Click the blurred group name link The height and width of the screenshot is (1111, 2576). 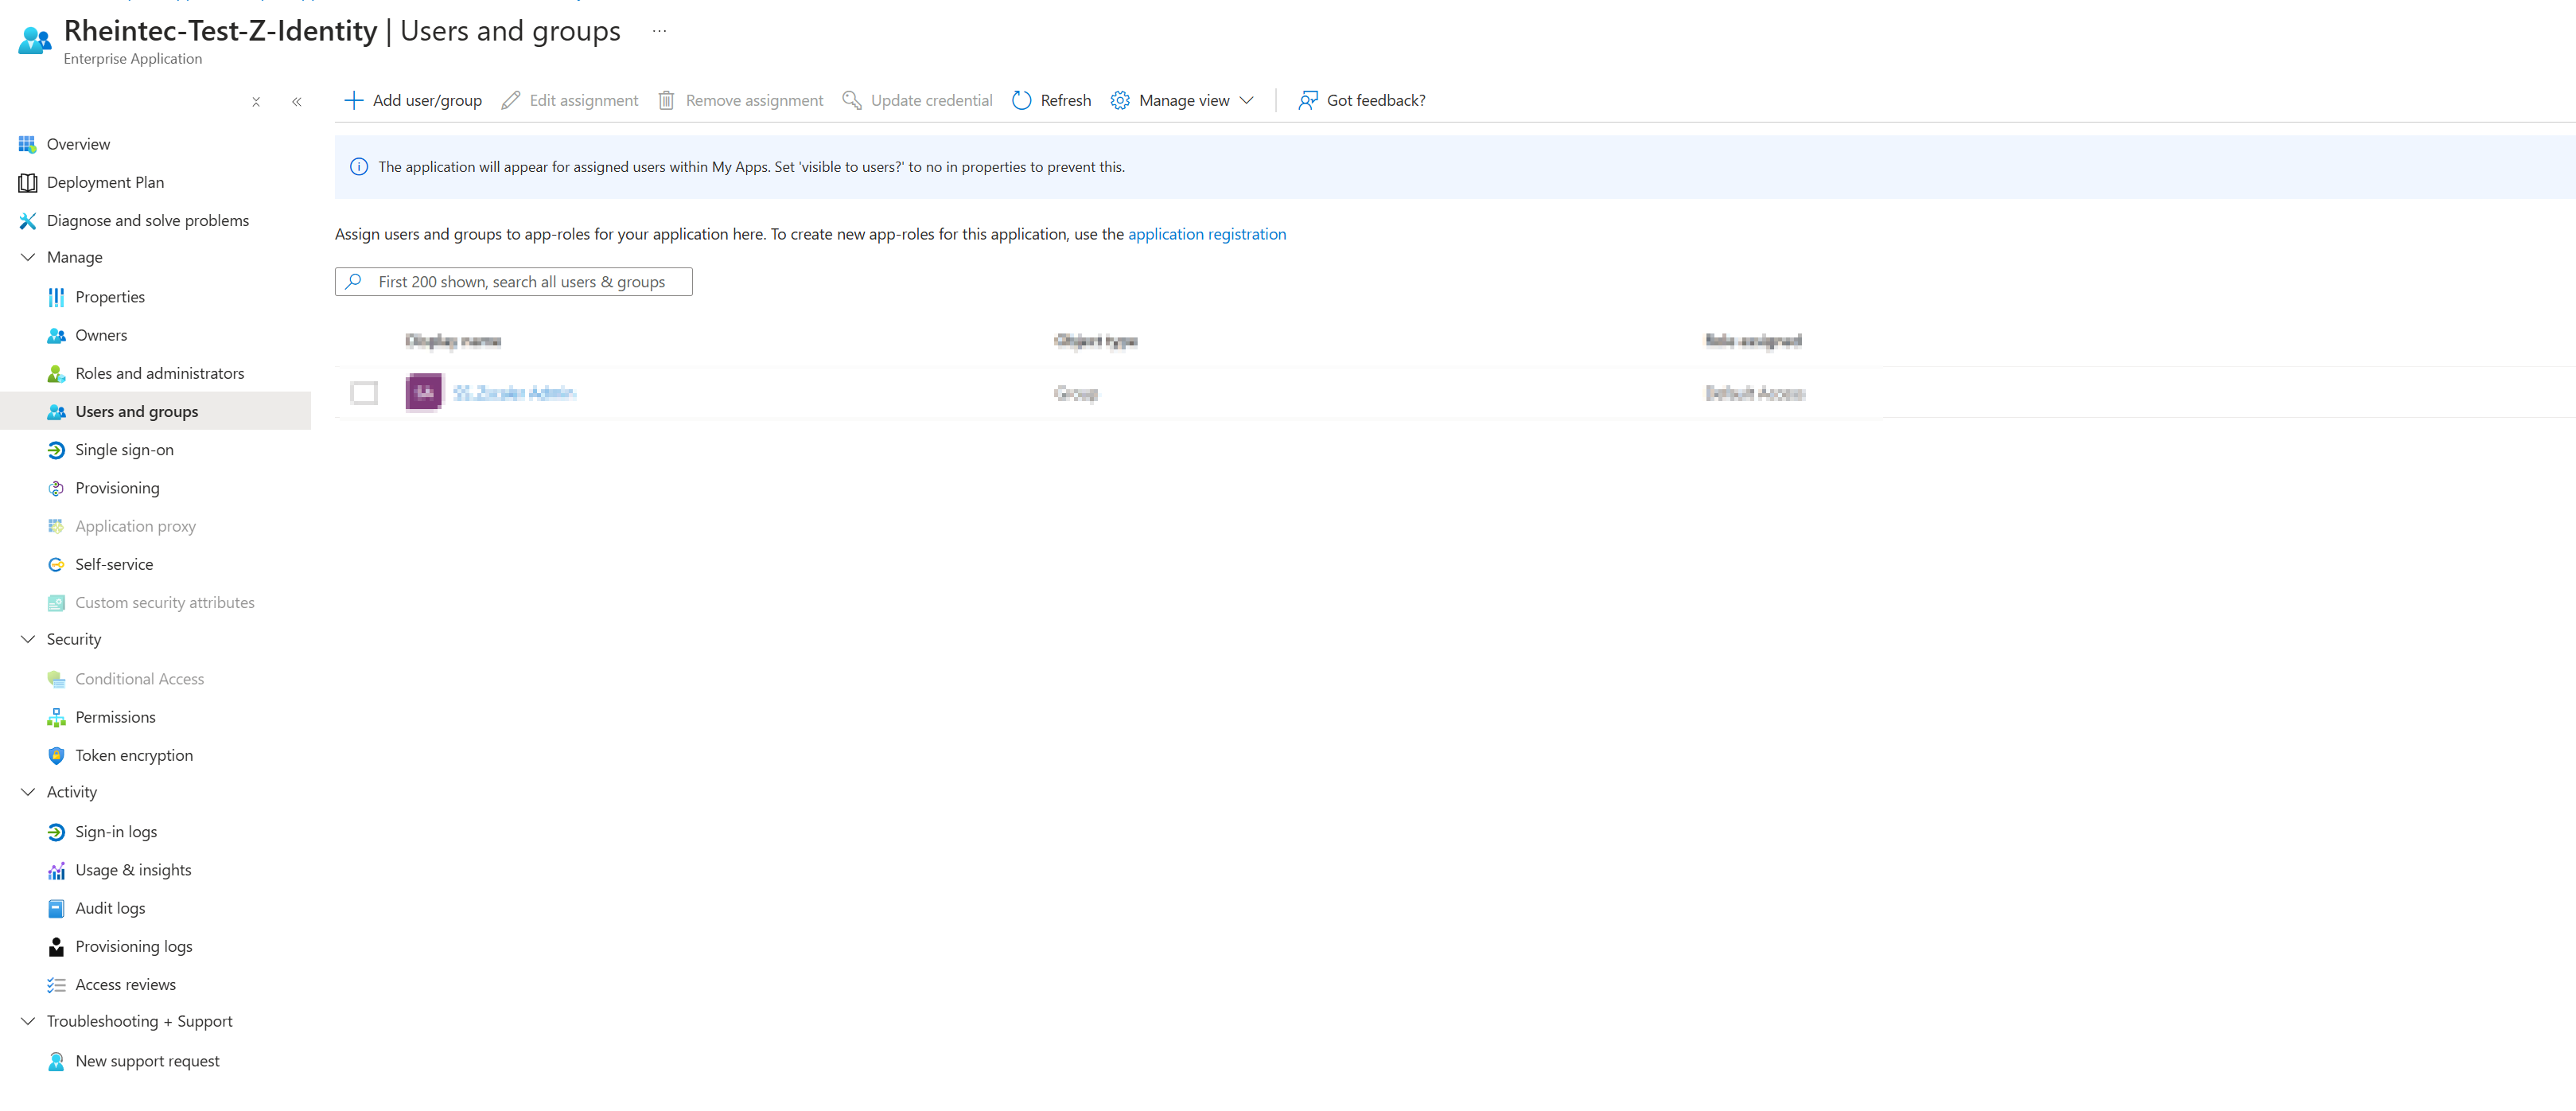(x=514, y=393)
